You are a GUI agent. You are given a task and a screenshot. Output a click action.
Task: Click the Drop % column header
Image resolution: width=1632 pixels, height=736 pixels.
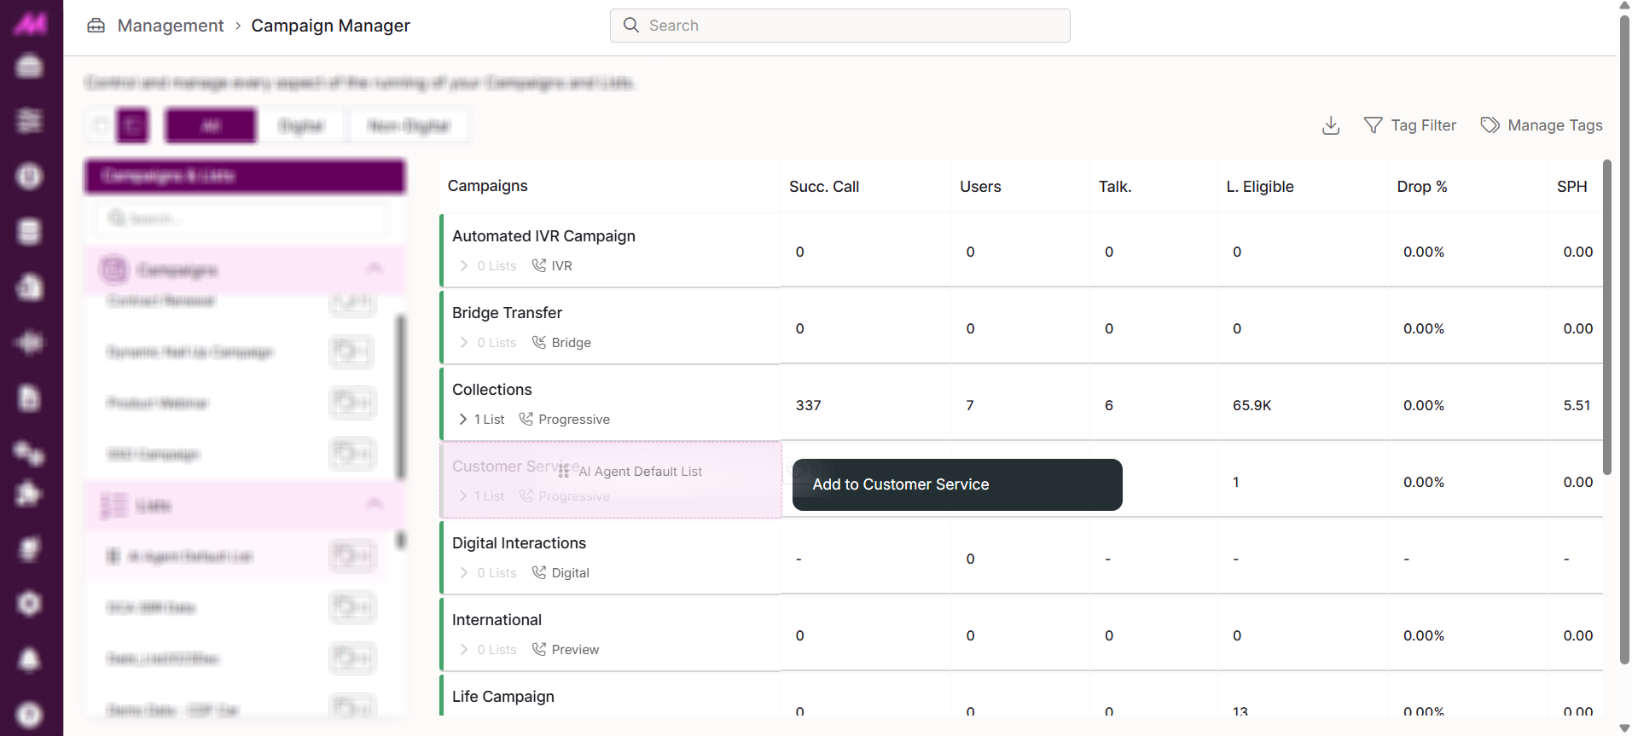1421,187
